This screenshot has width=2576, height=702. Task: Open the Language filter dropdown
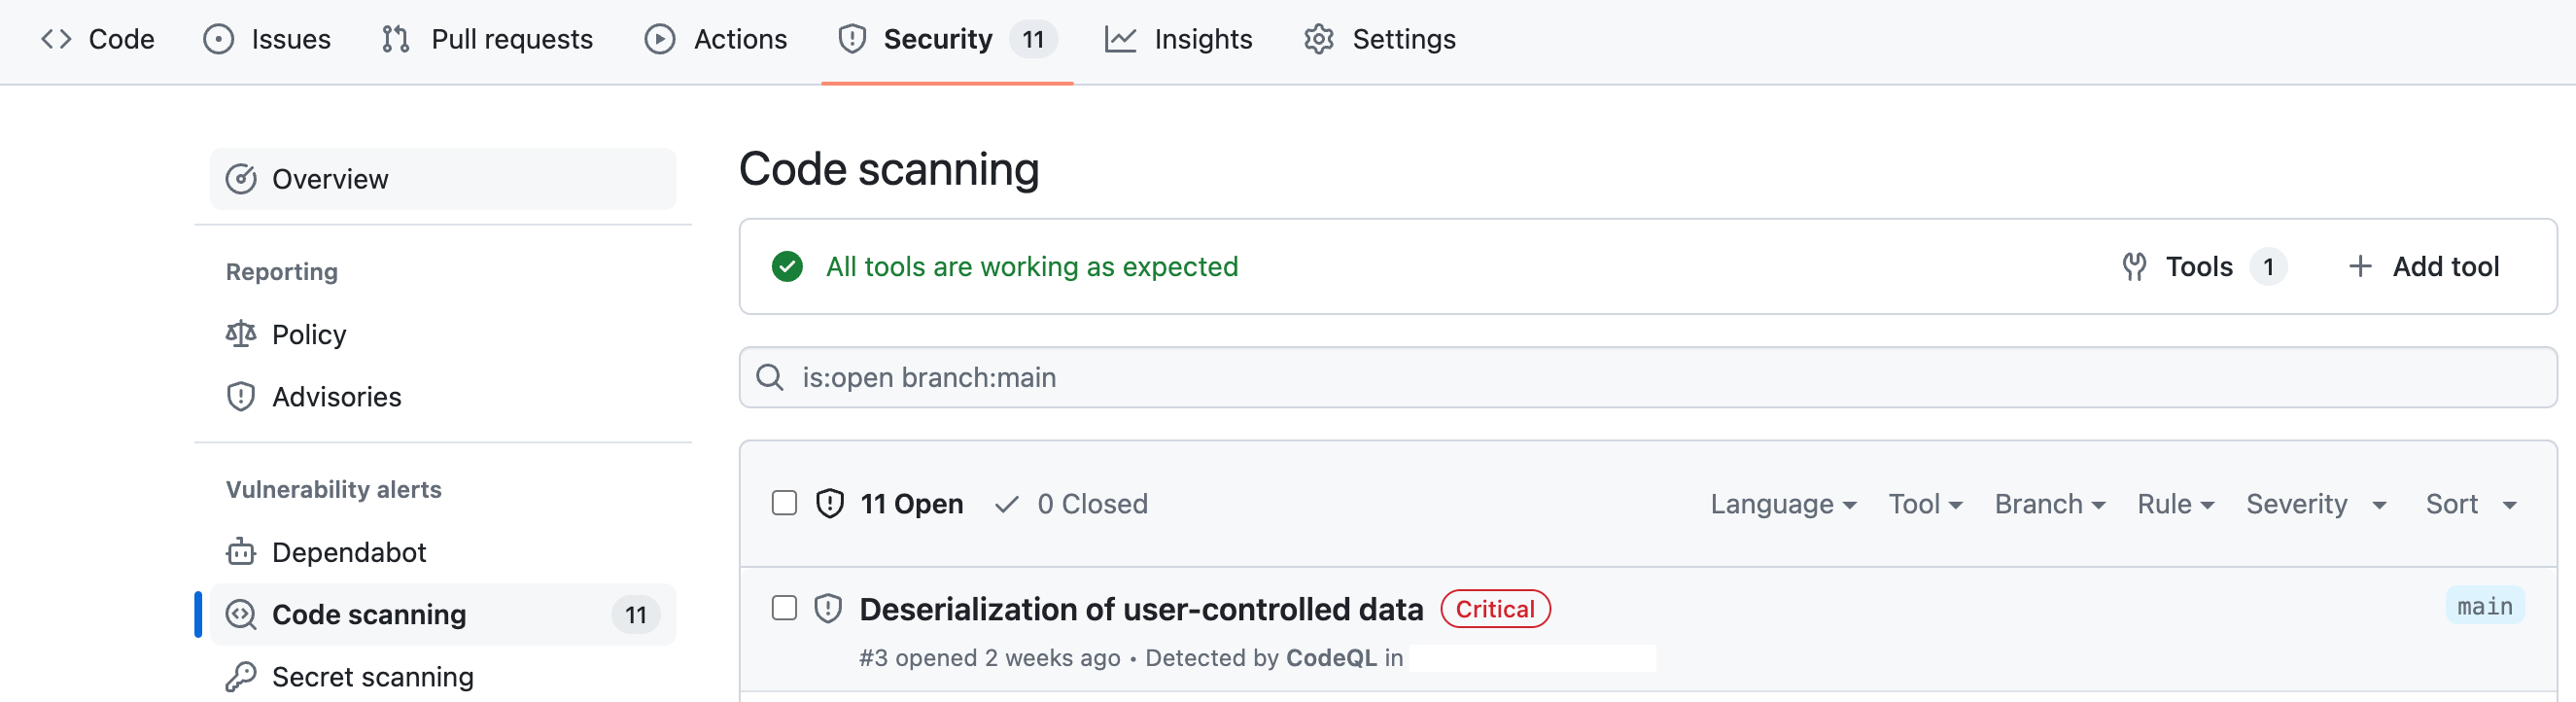(x=1783, y=504)
